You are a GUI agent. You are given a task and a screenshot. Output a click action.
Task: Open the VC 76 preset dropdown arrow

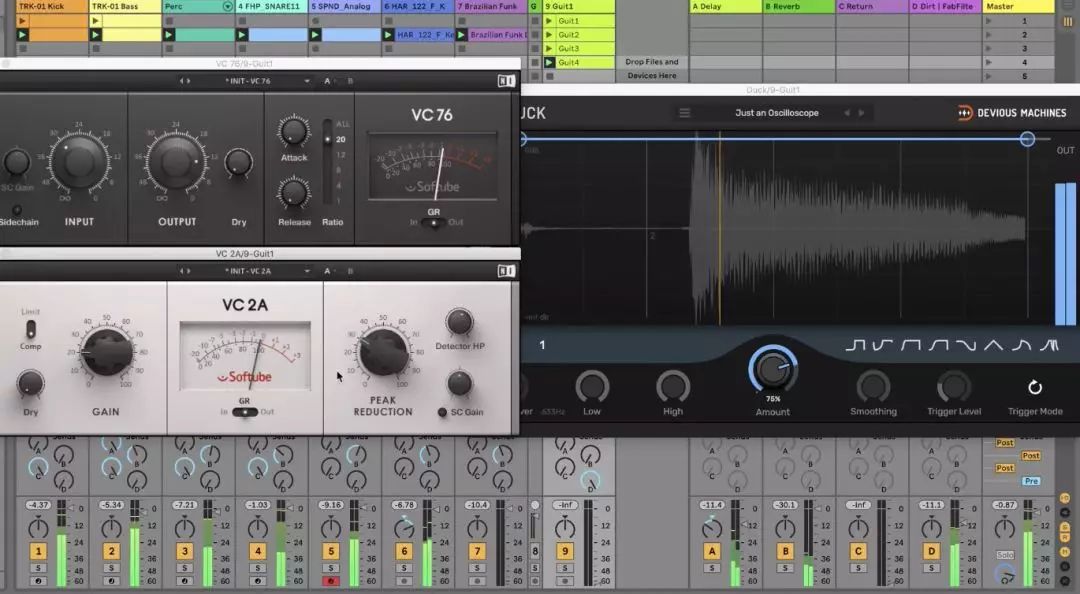307,81
